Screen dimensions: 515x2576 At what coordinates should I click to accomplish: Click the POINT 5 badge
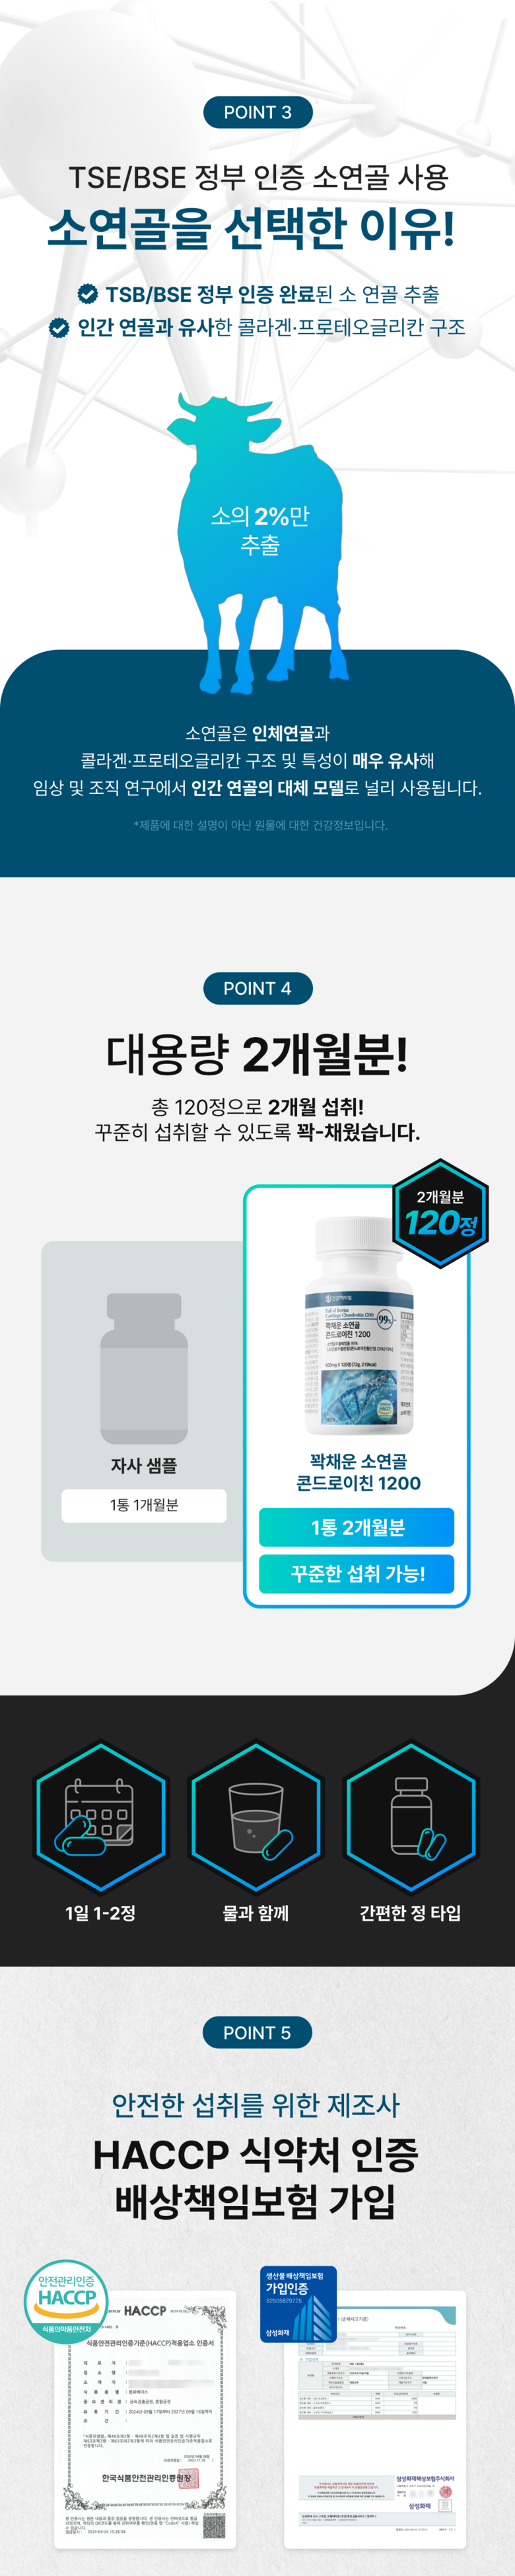point(257,2032)
